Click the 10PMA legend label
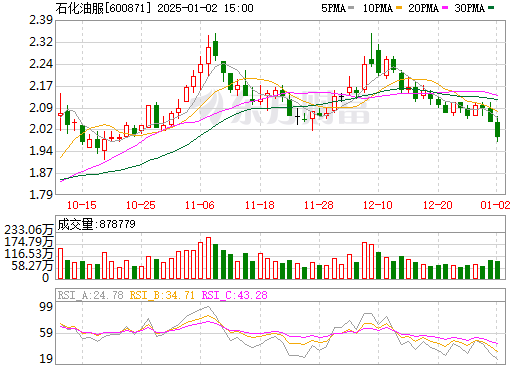Screen dimensions: 520x365 [x=378, y=8]
